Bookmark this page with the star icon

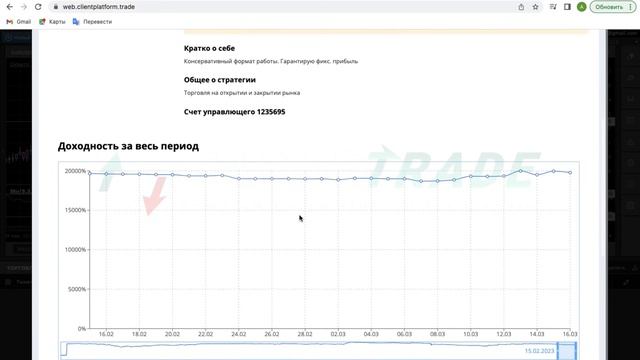tap(536, 7)
